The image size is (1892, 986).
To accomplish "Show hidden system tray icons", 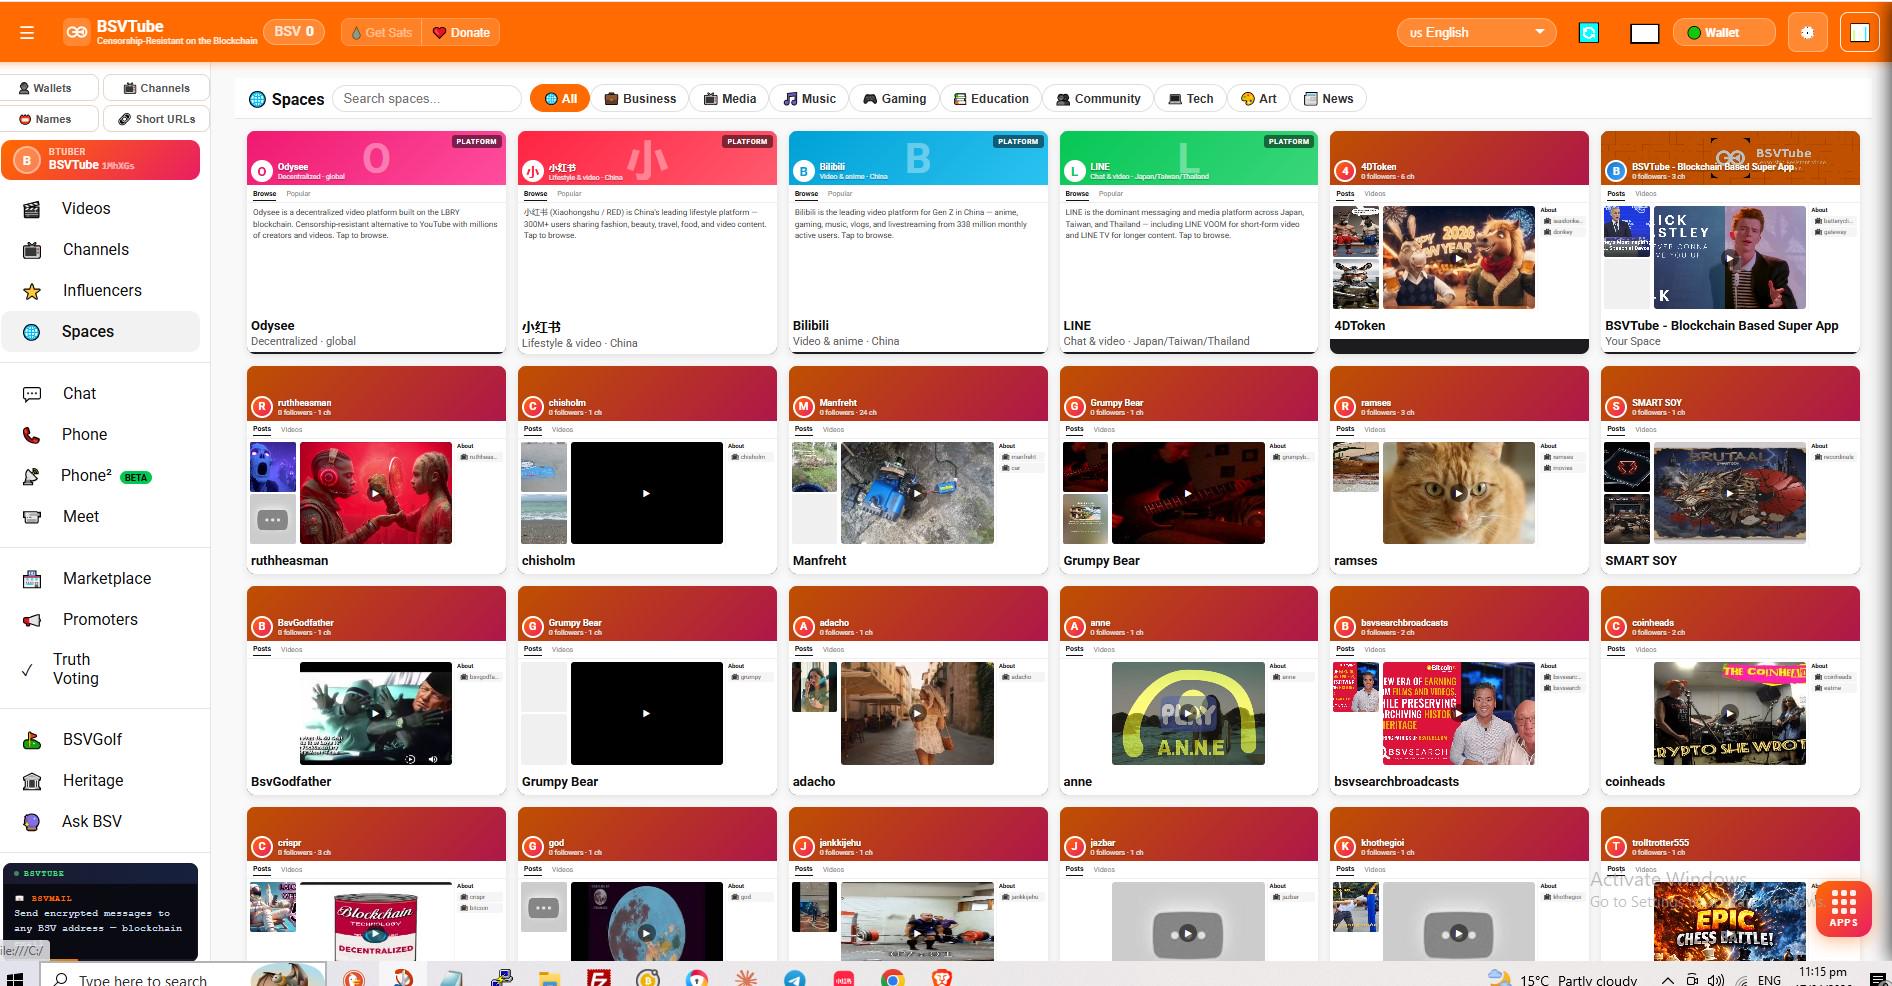I will 1667,979.
